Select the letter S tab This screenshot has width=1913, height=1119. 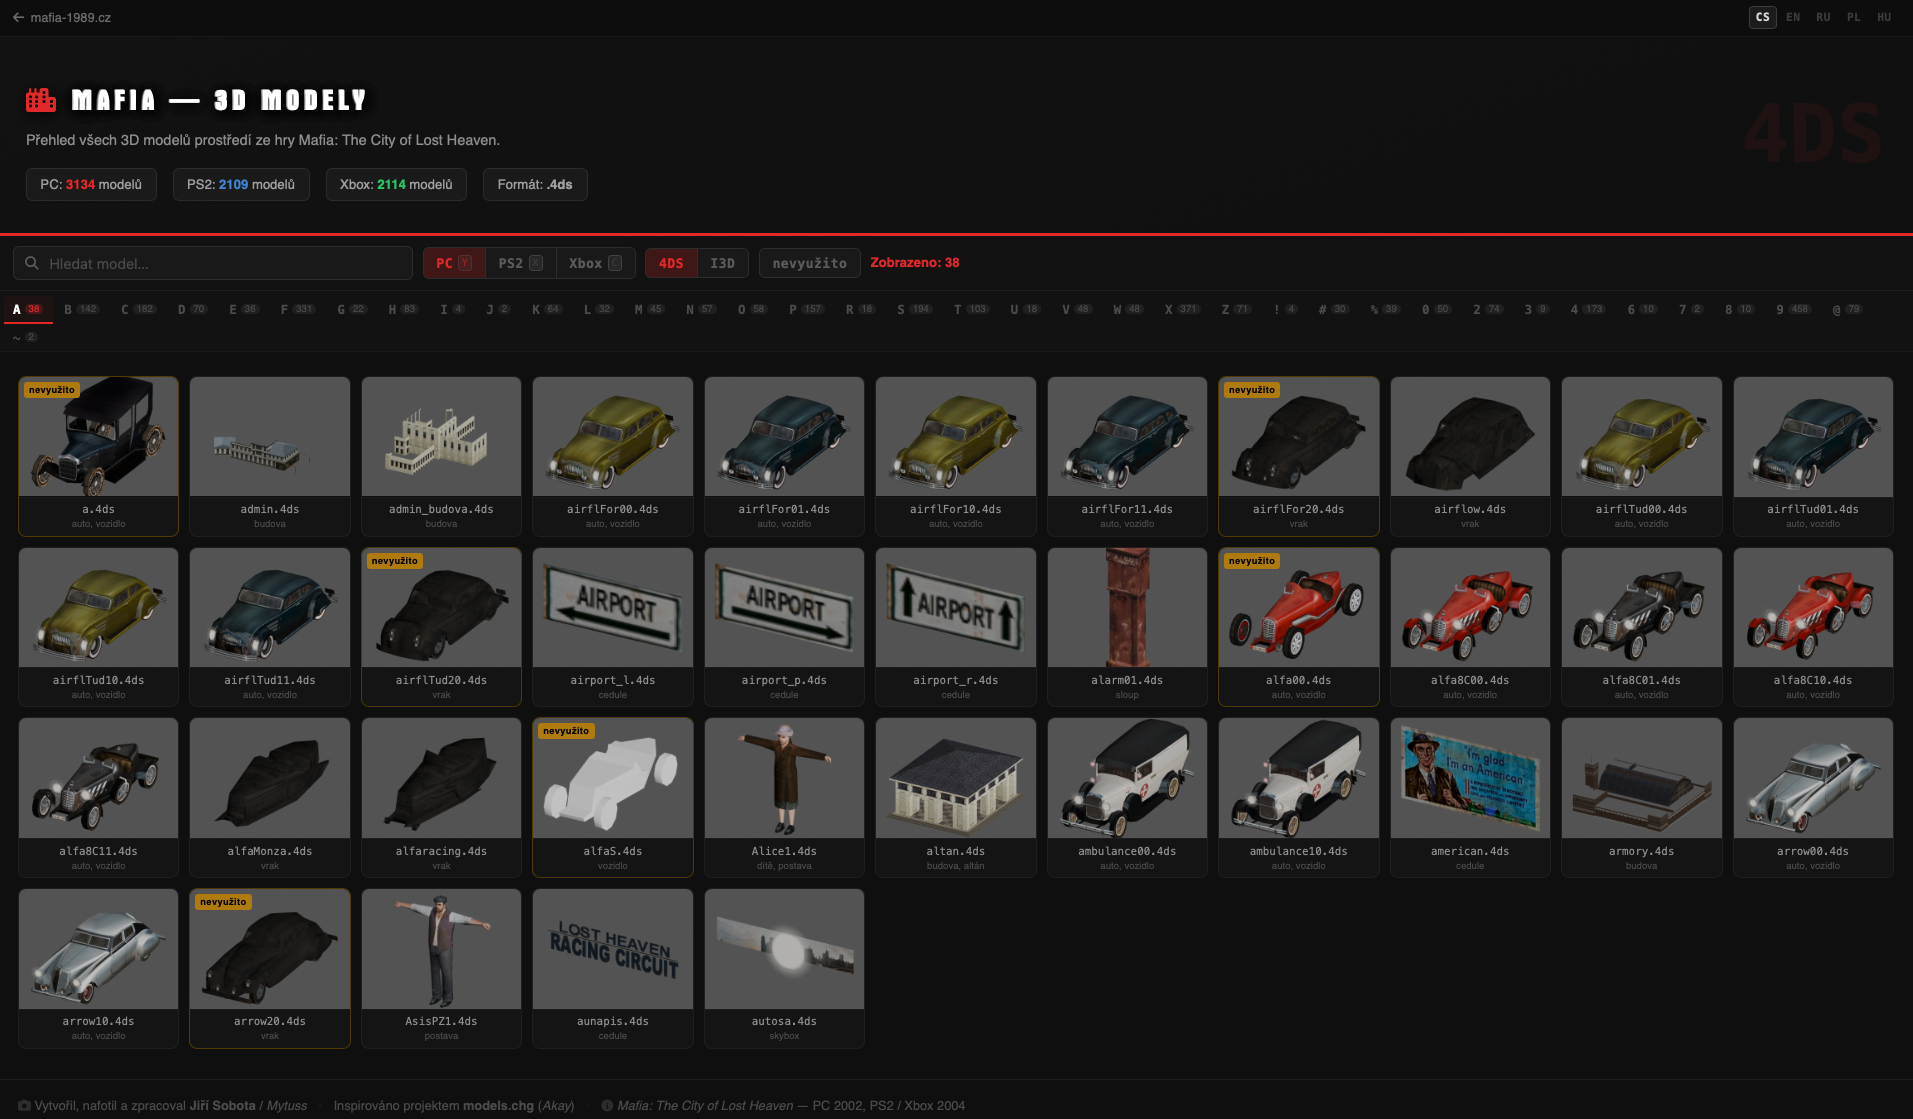914,309
